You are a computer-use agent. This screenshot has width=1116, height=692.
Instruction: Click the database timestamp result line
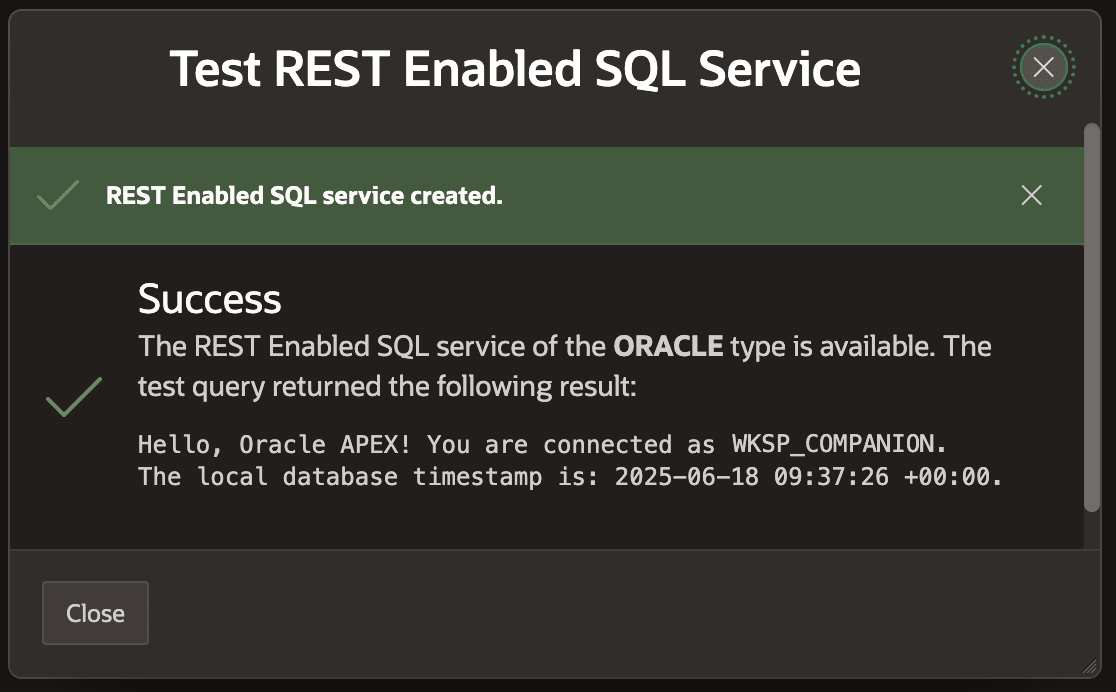(x=570, y=476)
